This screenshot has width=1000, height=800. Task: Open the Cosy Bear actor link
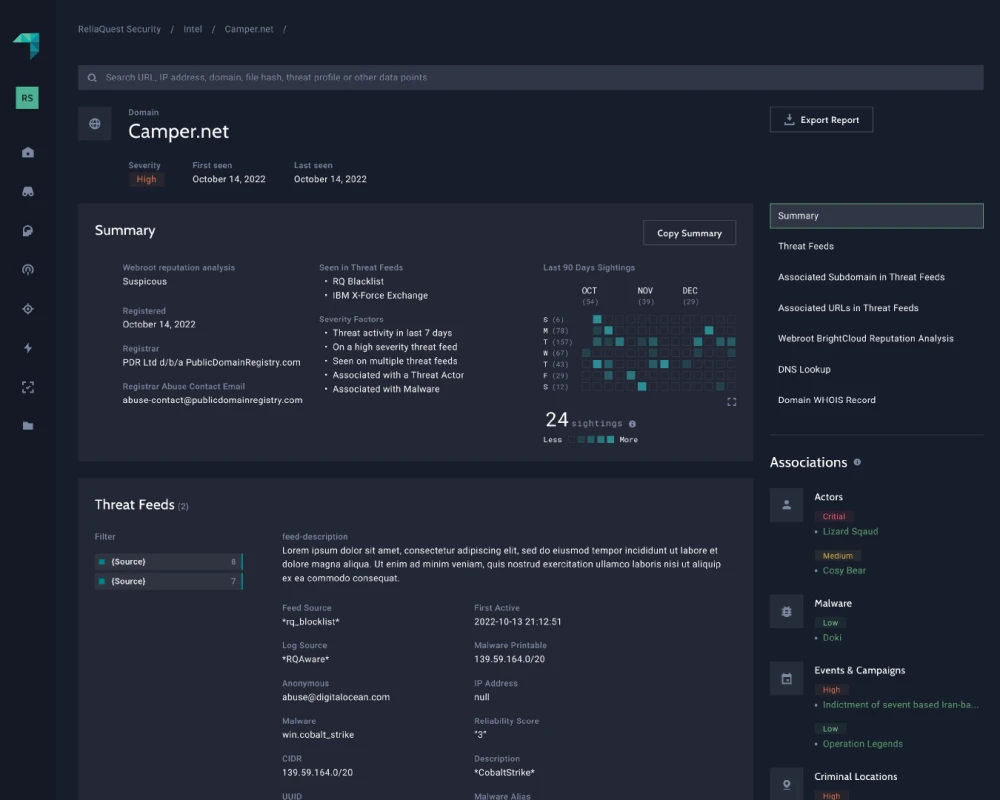click(844, 570)
